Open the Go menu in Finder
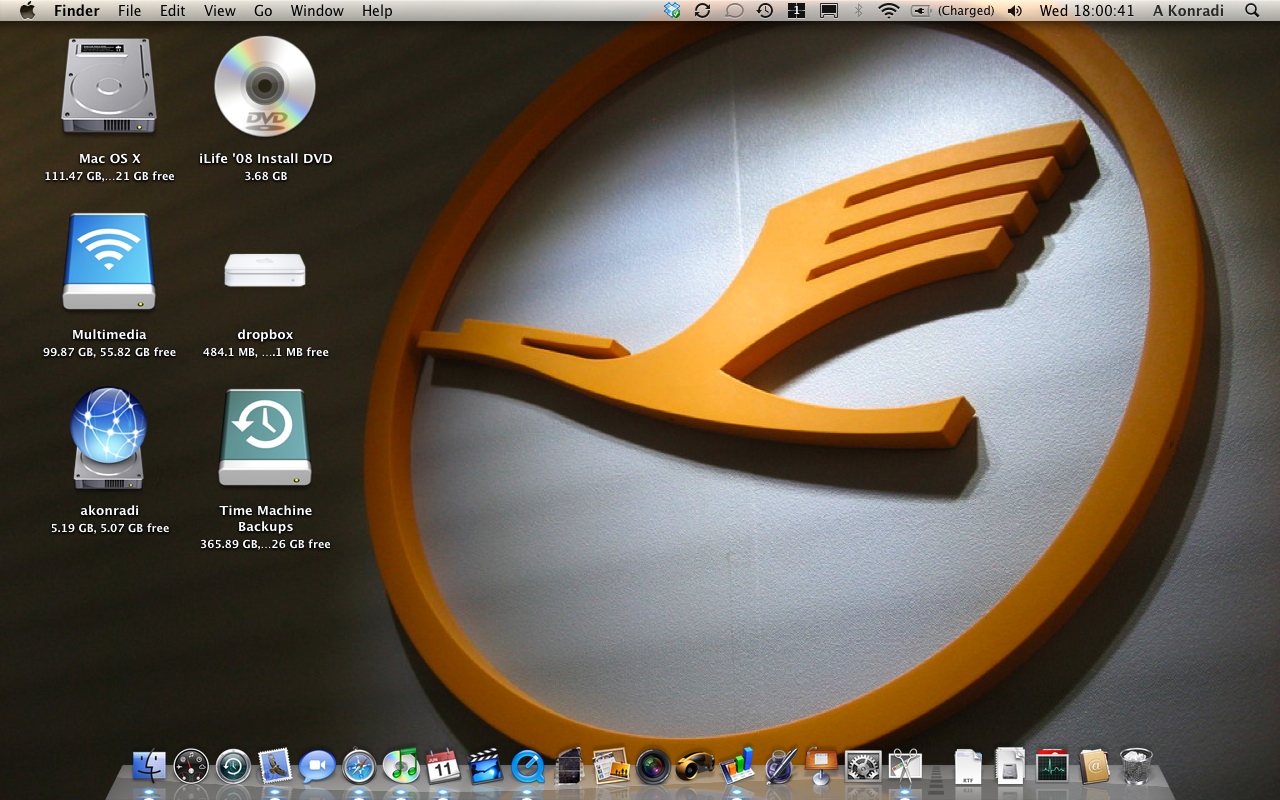The width and height of the screenshot is (1280, 800). pyautogui.click(x=263, y=10)
